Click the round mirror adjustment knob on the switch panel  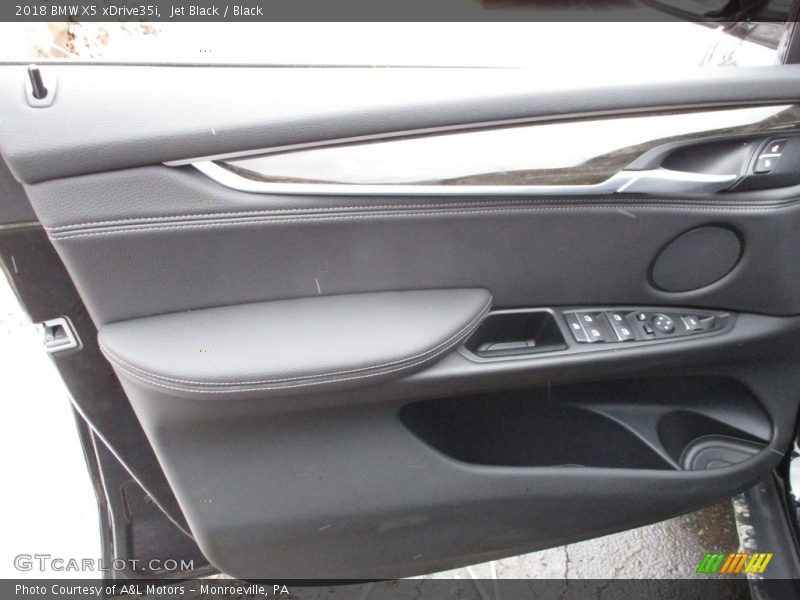click(x=663, y=323)
